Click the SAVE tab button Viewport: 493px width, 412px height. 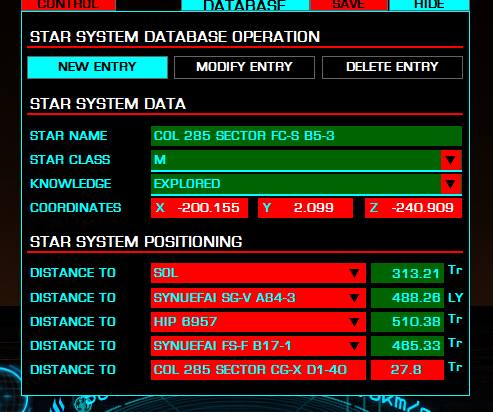click(349, 5)
